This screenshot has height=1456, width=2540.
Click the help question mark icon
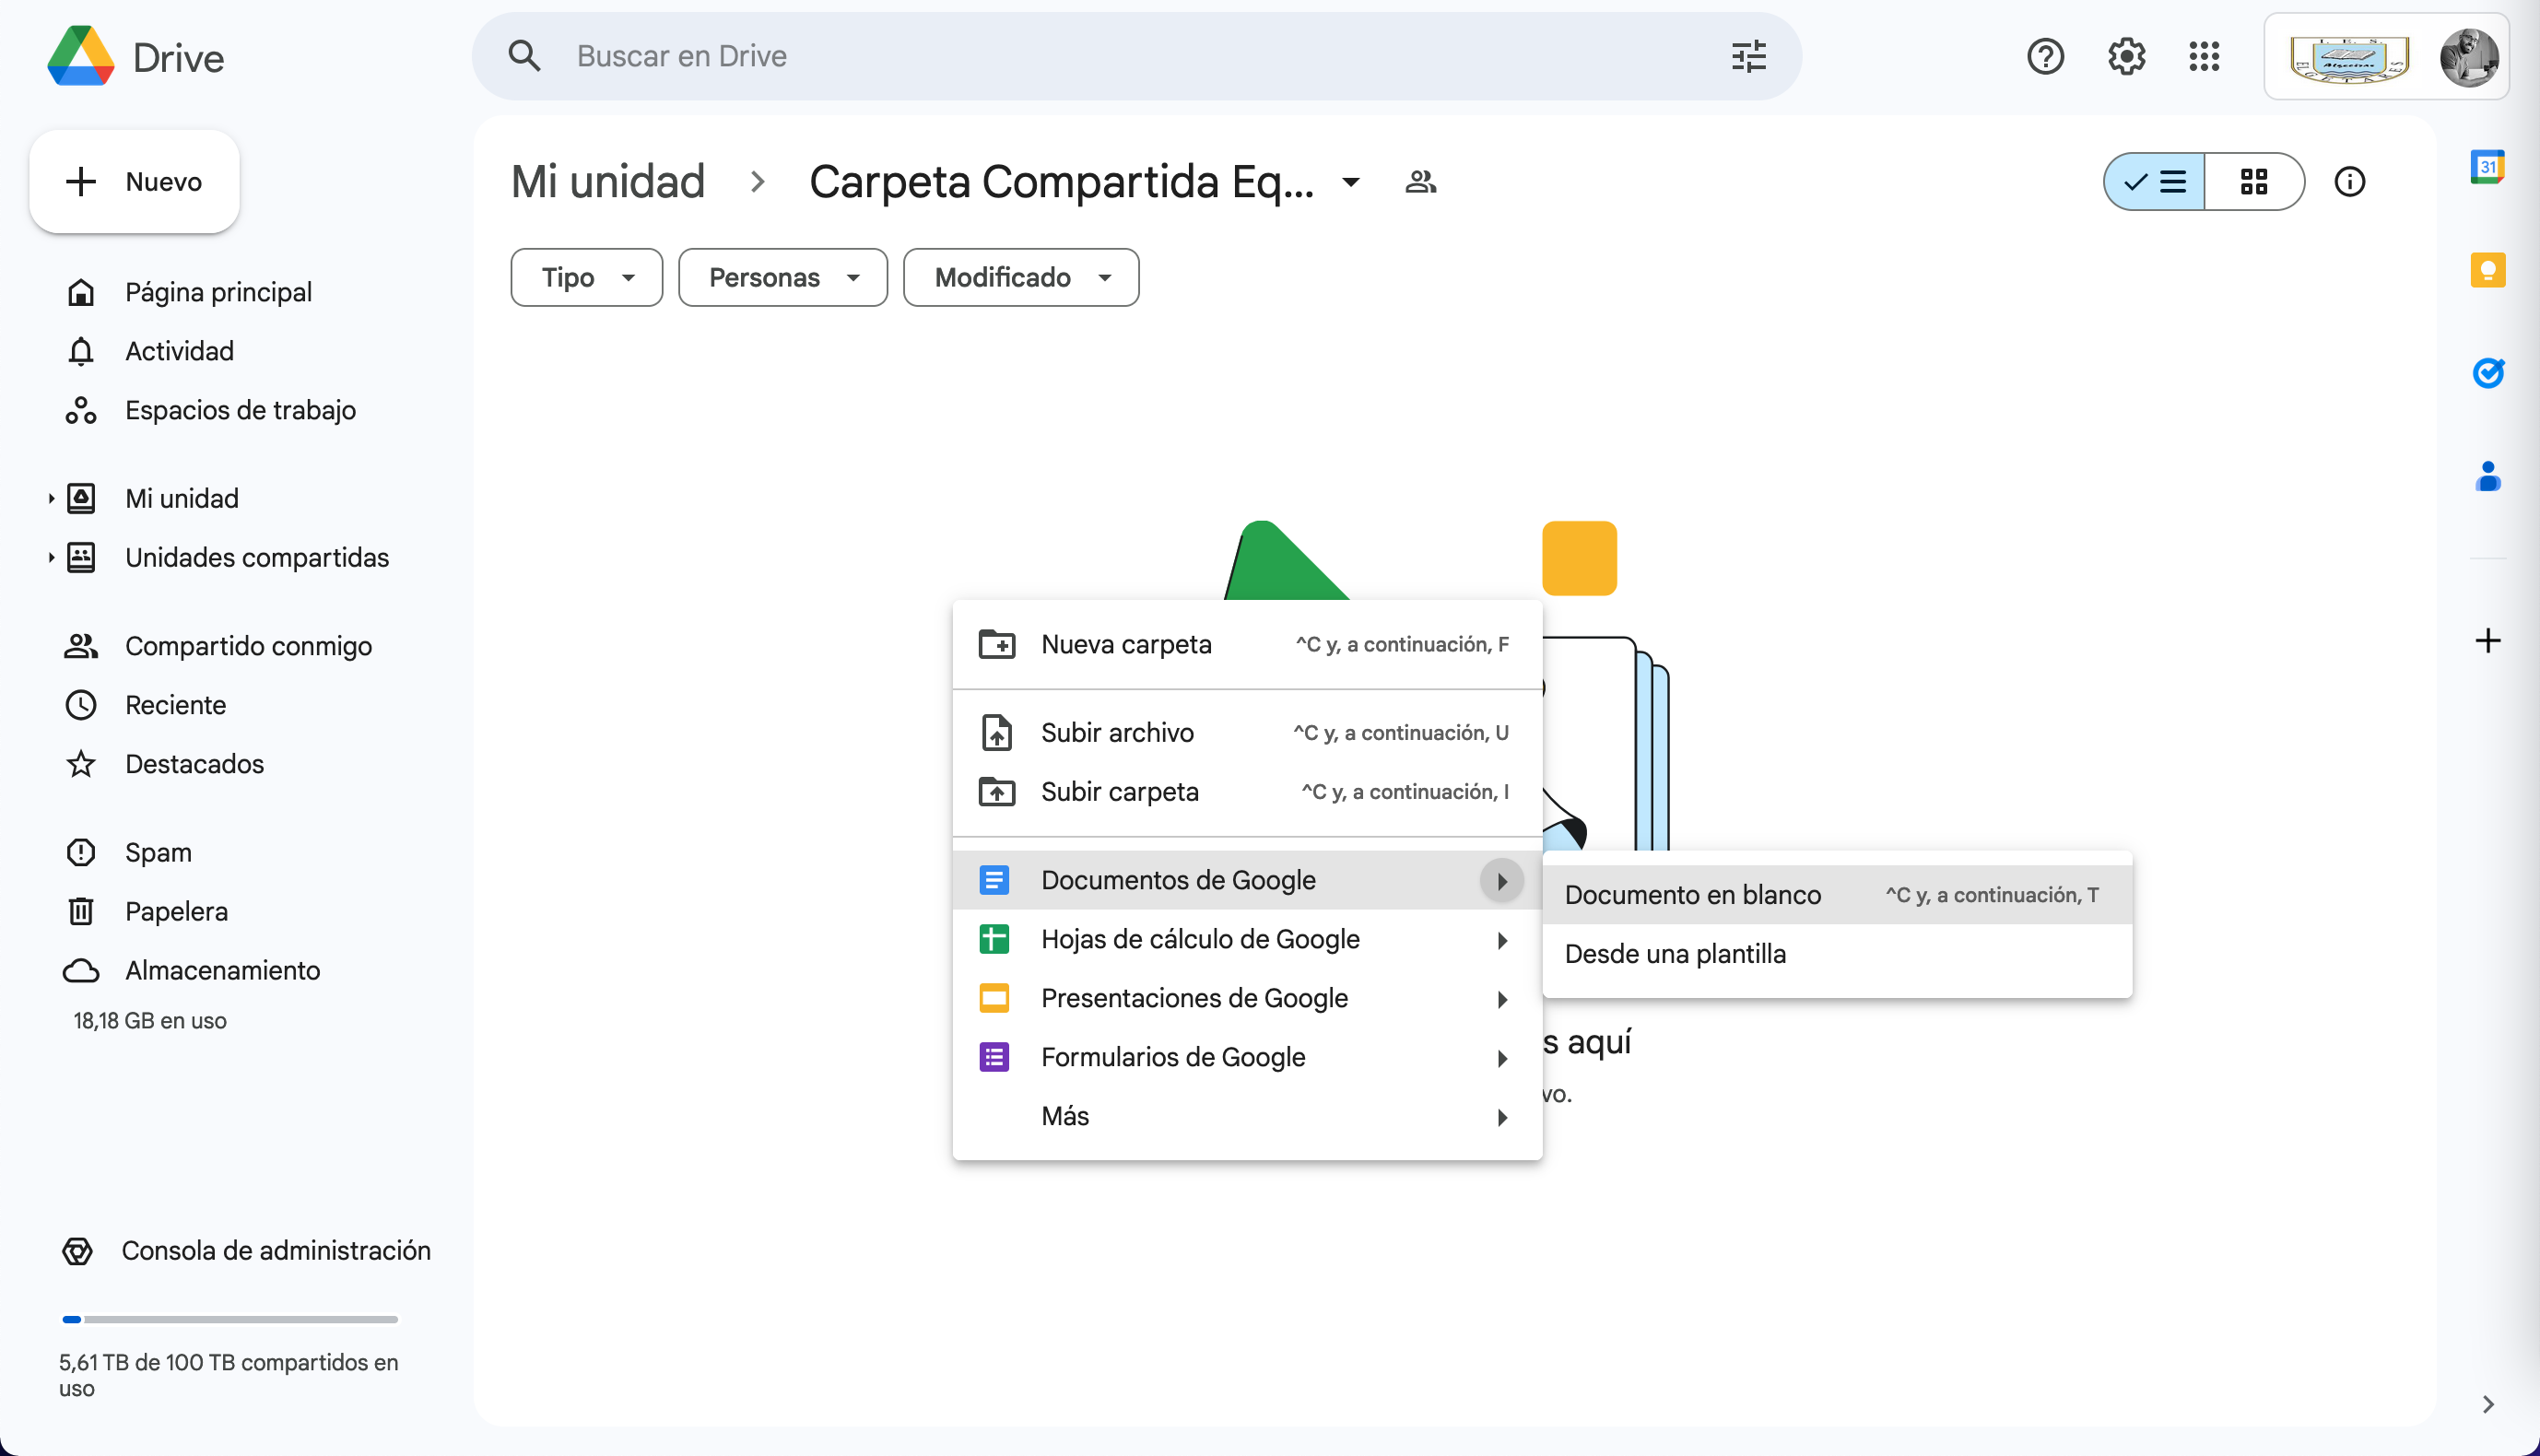point(2045,56)
